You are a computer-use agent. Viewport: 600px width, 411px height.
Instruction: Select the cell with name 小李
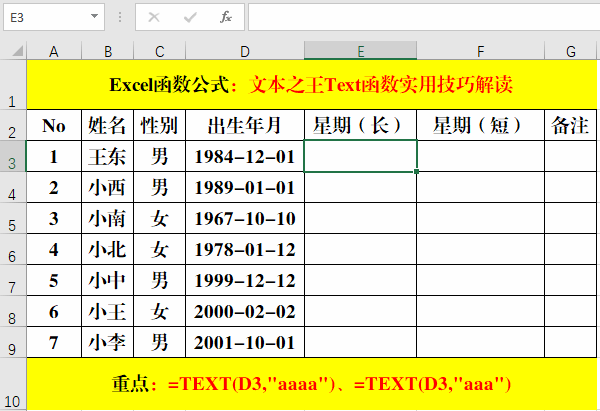click(x=108, y=343)
